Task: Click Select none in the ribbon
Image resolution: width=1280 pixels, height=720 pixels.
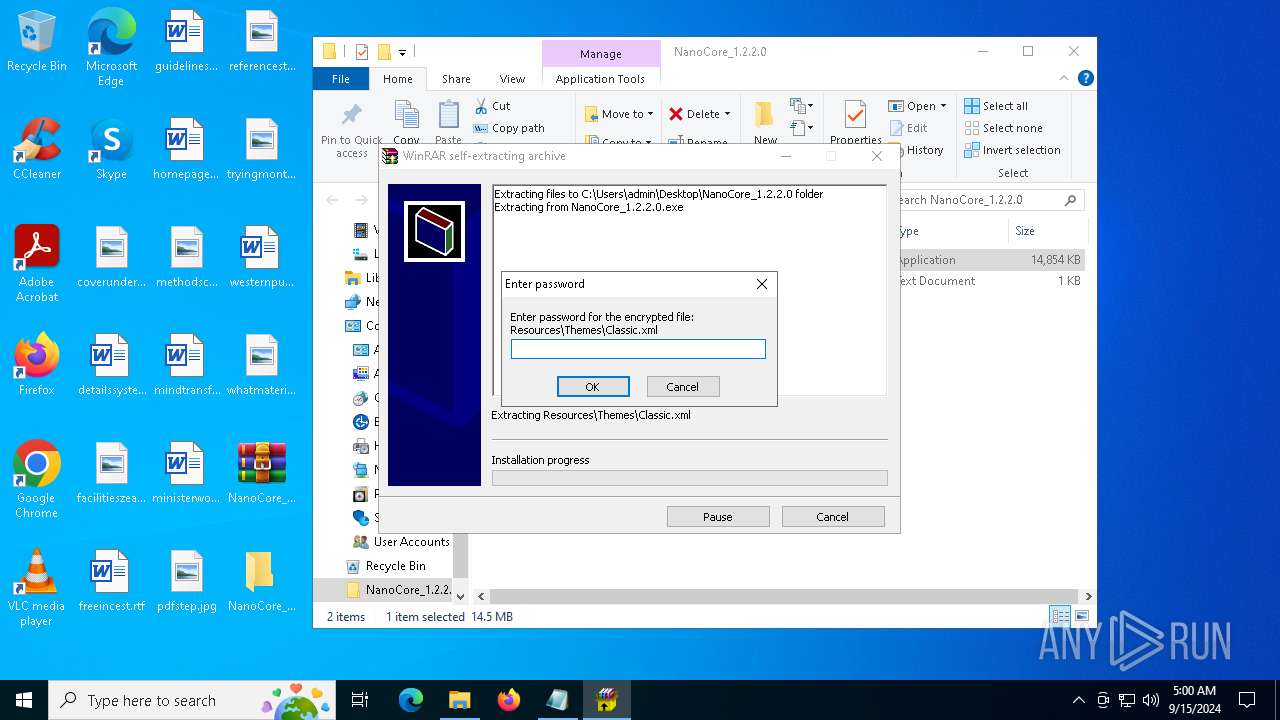Action: (1003, 128)
